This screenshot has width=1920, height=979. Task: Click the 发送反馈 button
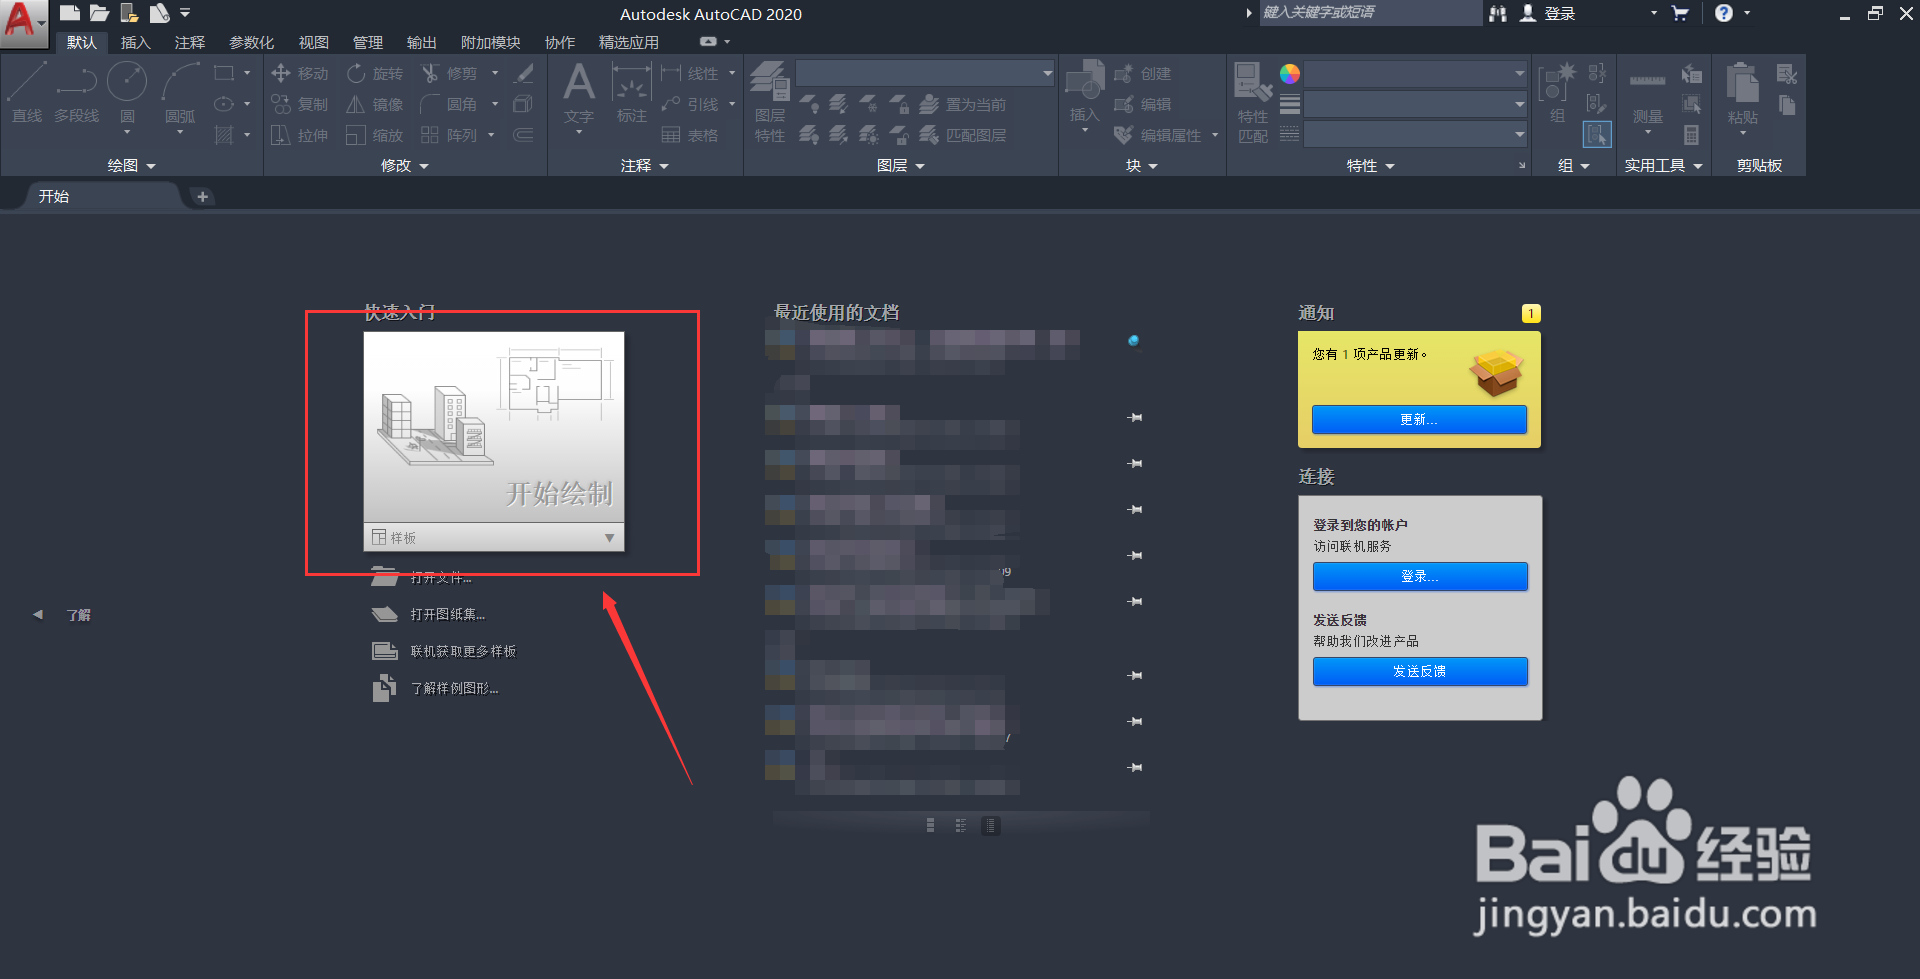point(1420,671)
